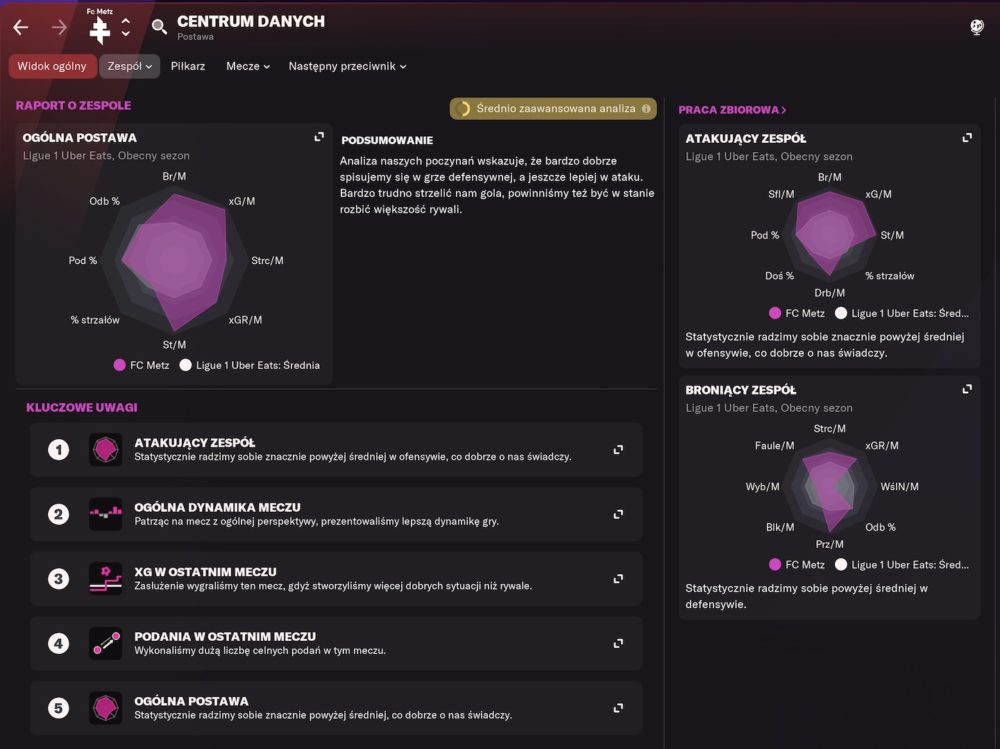
Task: Expand Następny przeciwnik dropdown
Action: 347,66
